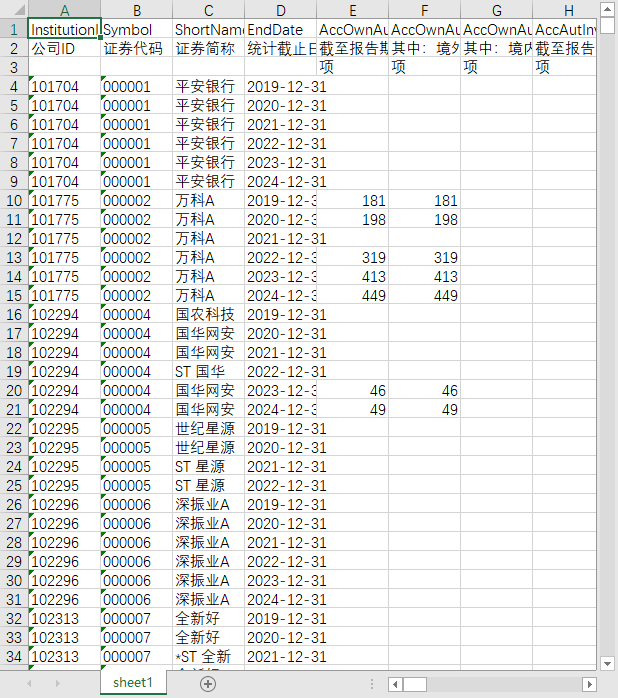Select 000006 cell in row 29

[x=137, y=561]
